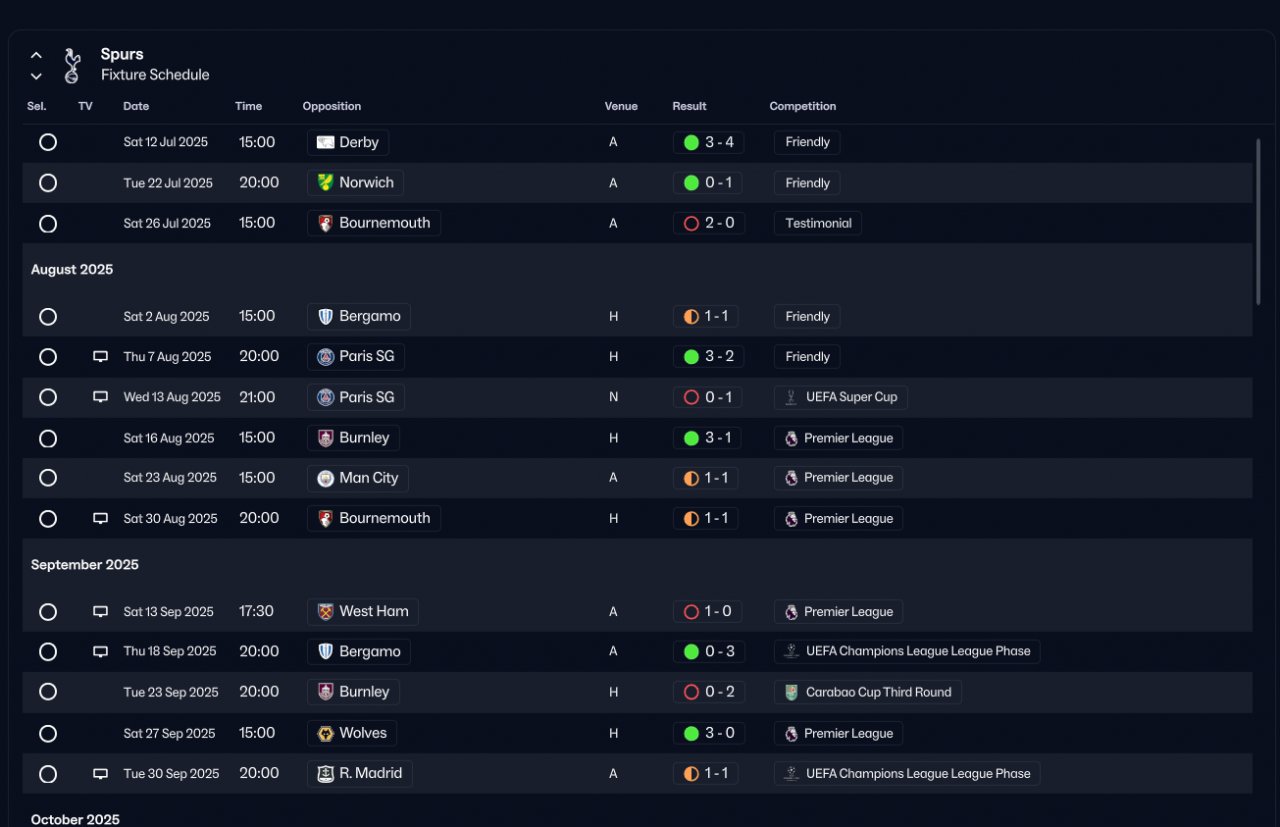The height and width of the screenshot is (827, 1280).
Task: Sort by the Date column header
Action: click(136, 106)
